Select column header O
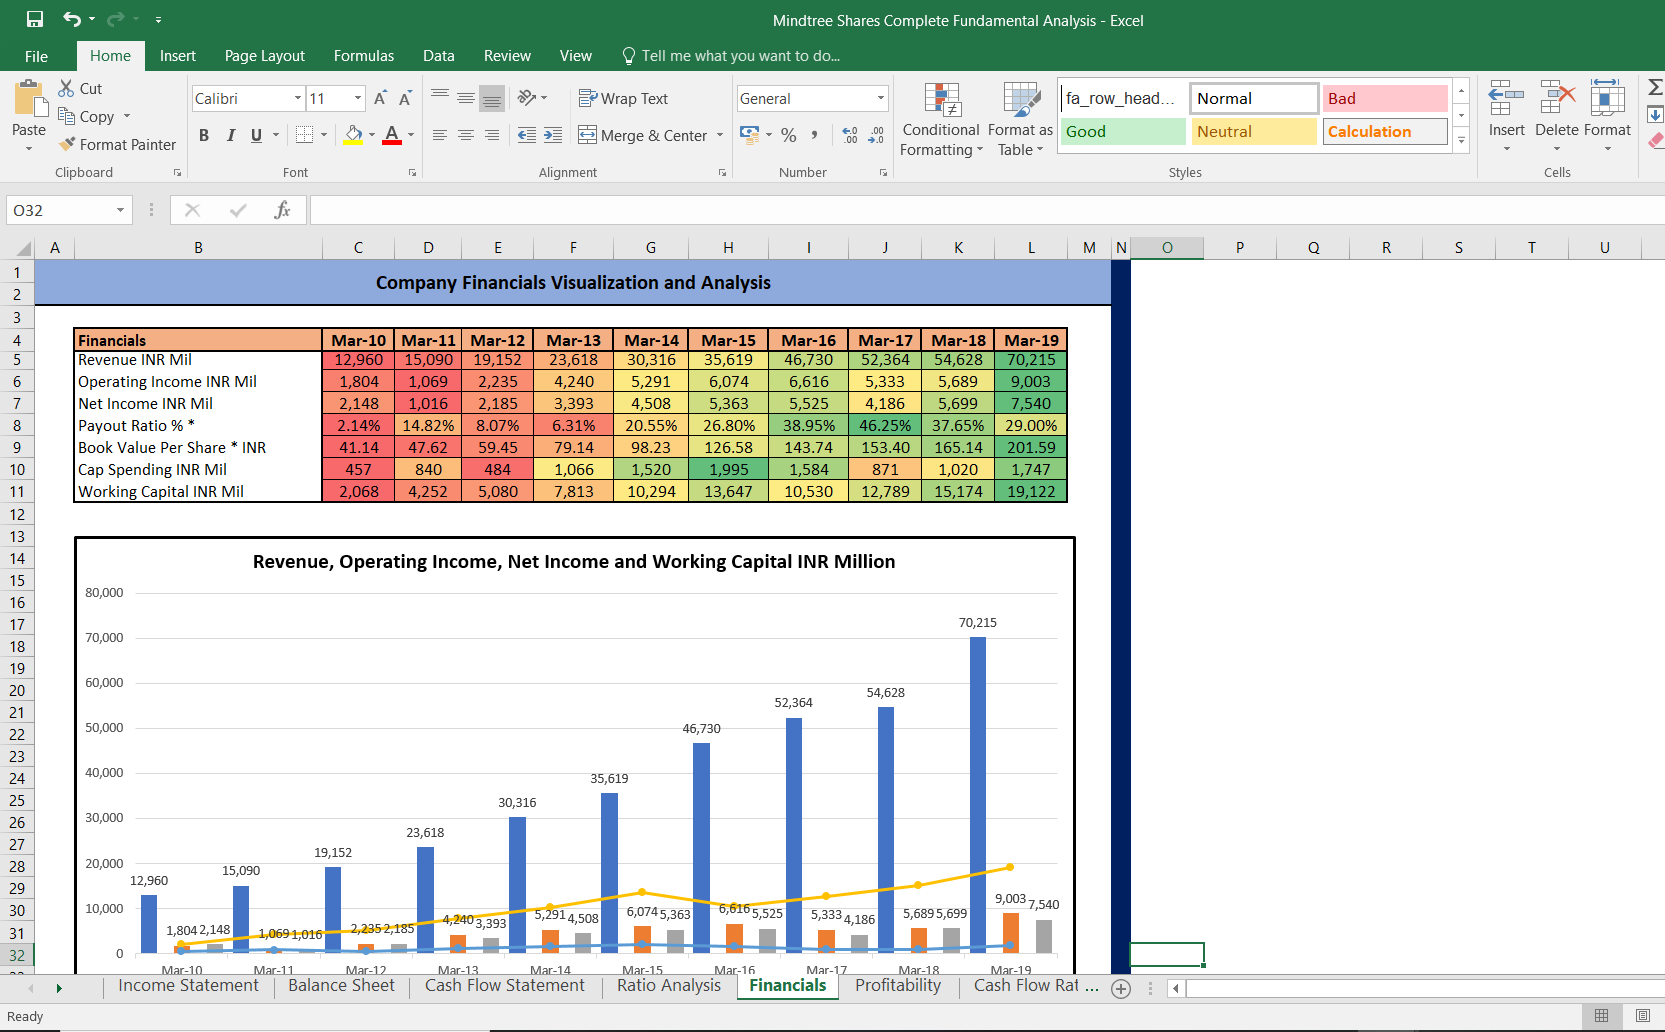 click(x=1167, y=248)
